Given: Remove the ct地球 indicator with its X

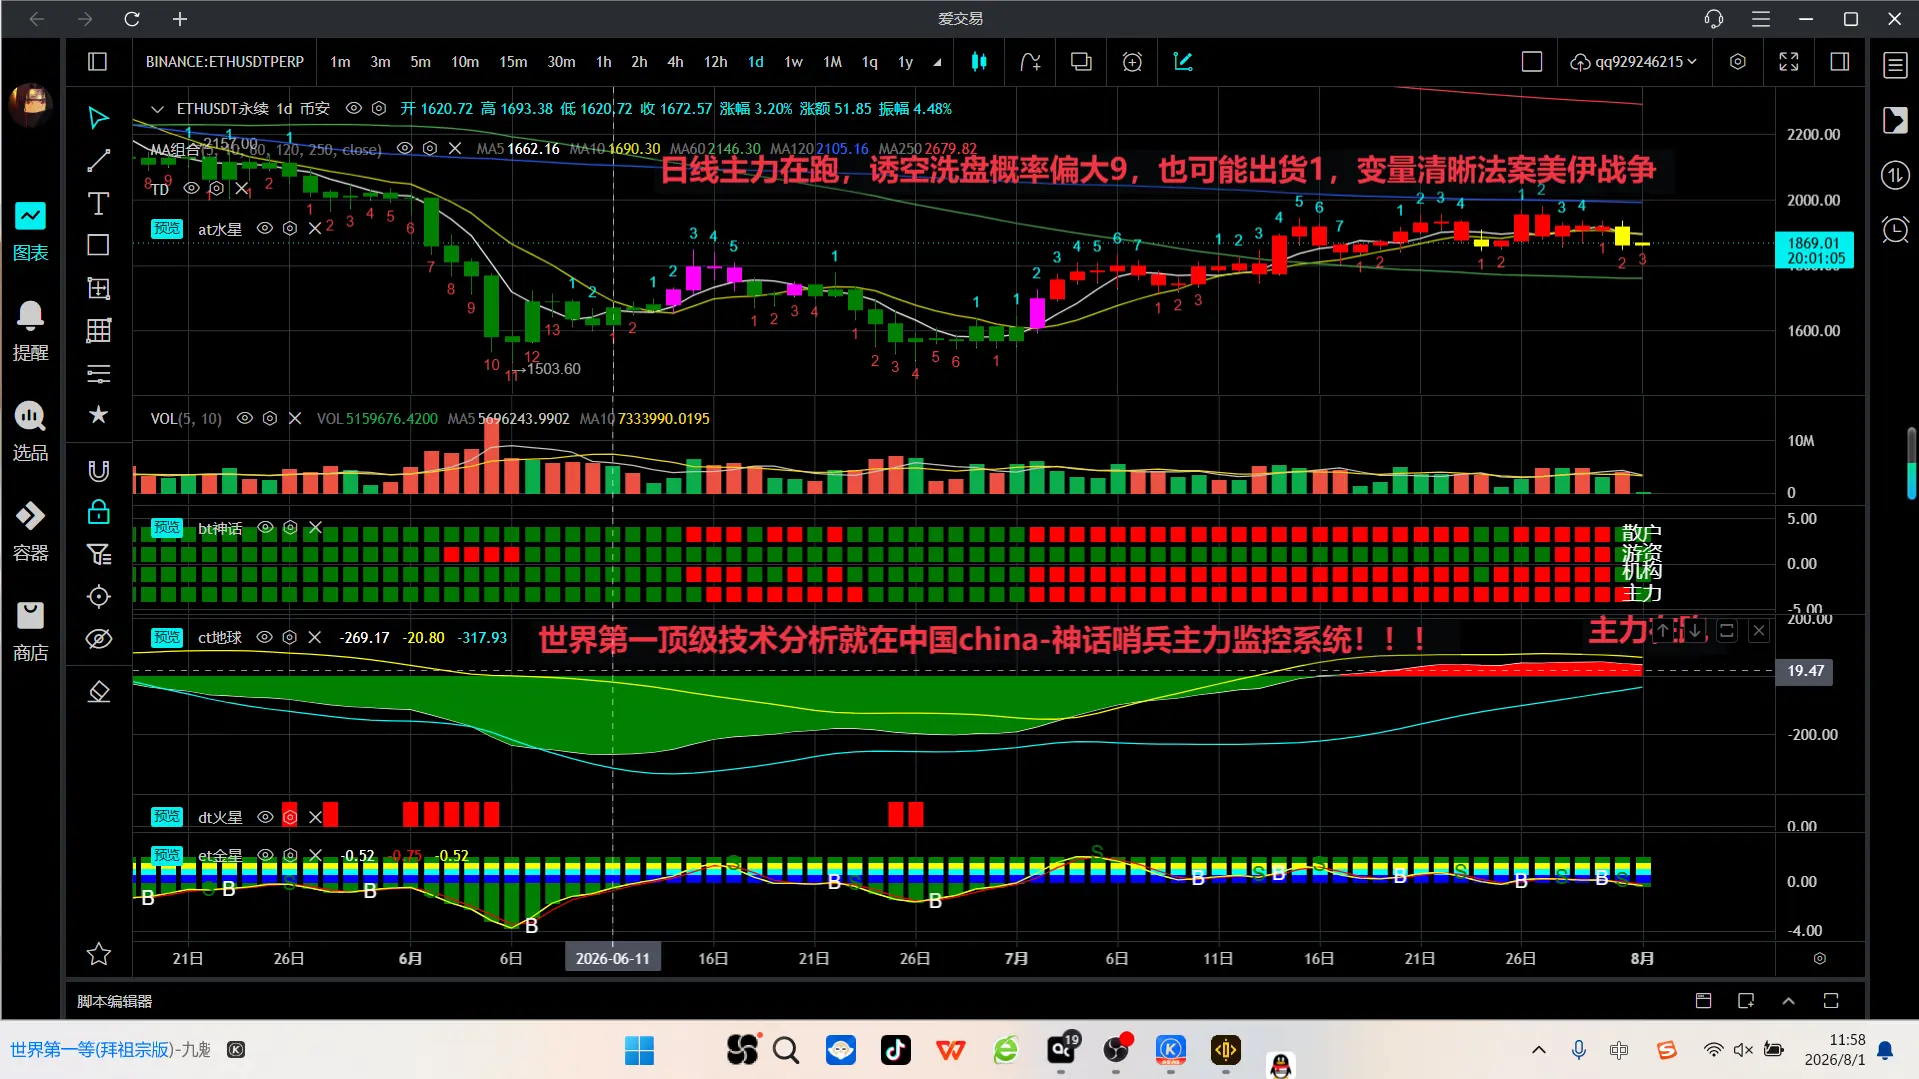Looking at the screenshot, I should point(315,637).
